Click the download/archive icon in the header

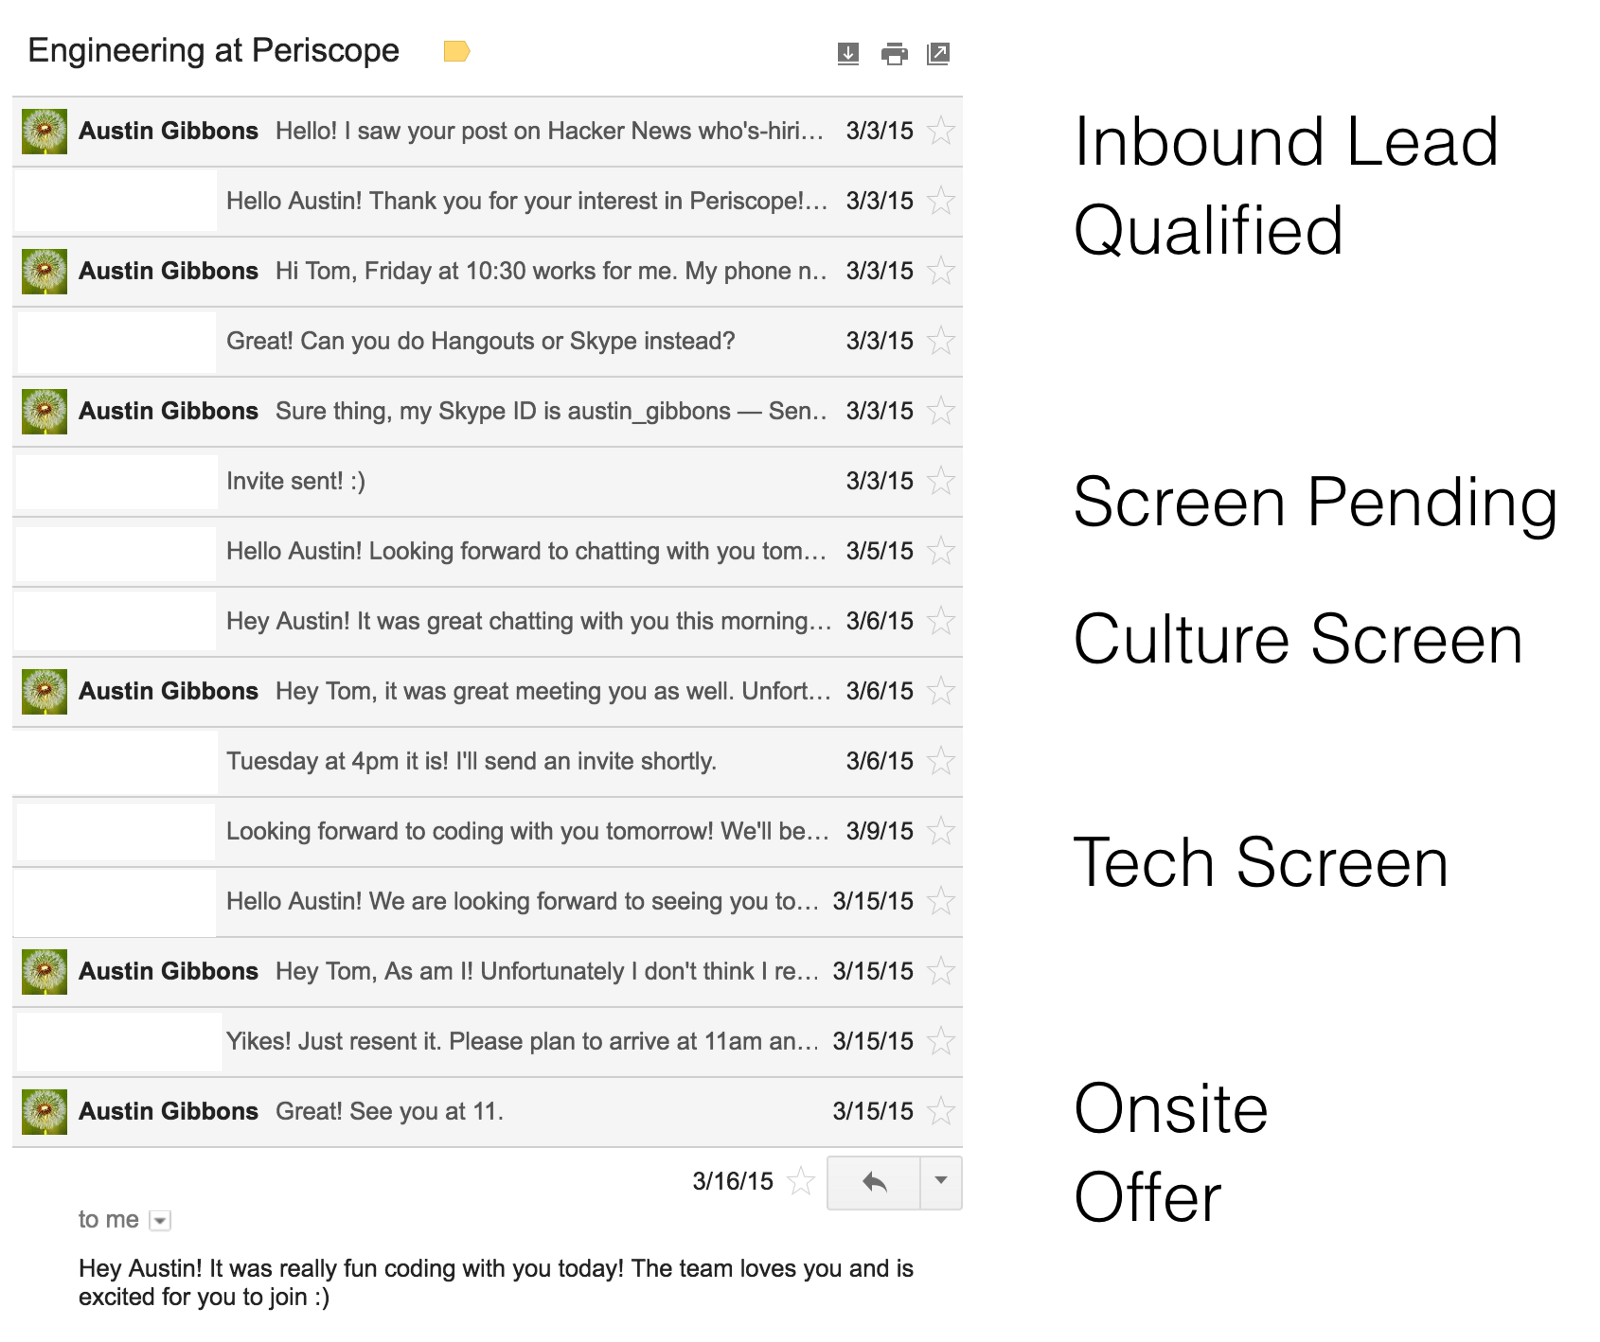tap(848, 54)
